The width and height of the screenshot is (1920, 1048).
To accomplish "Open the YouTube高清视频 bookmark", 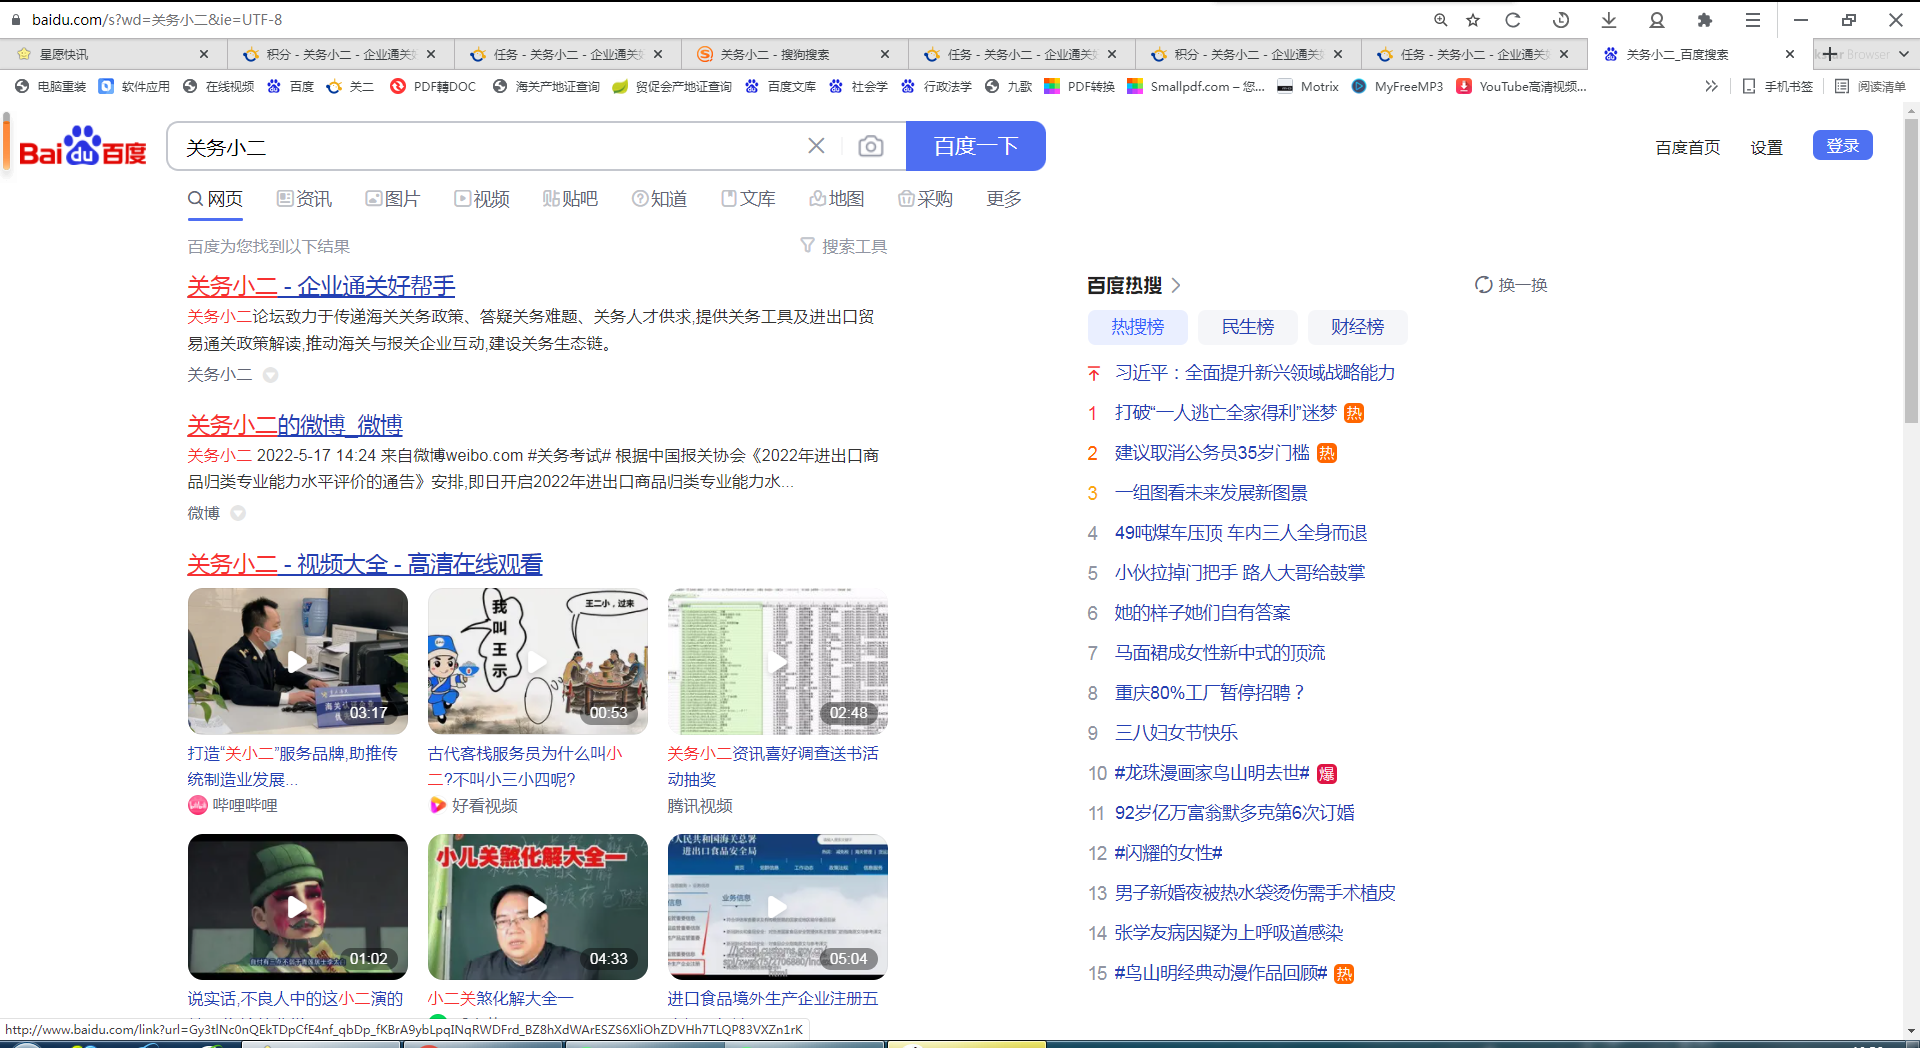I will 1521,87.
